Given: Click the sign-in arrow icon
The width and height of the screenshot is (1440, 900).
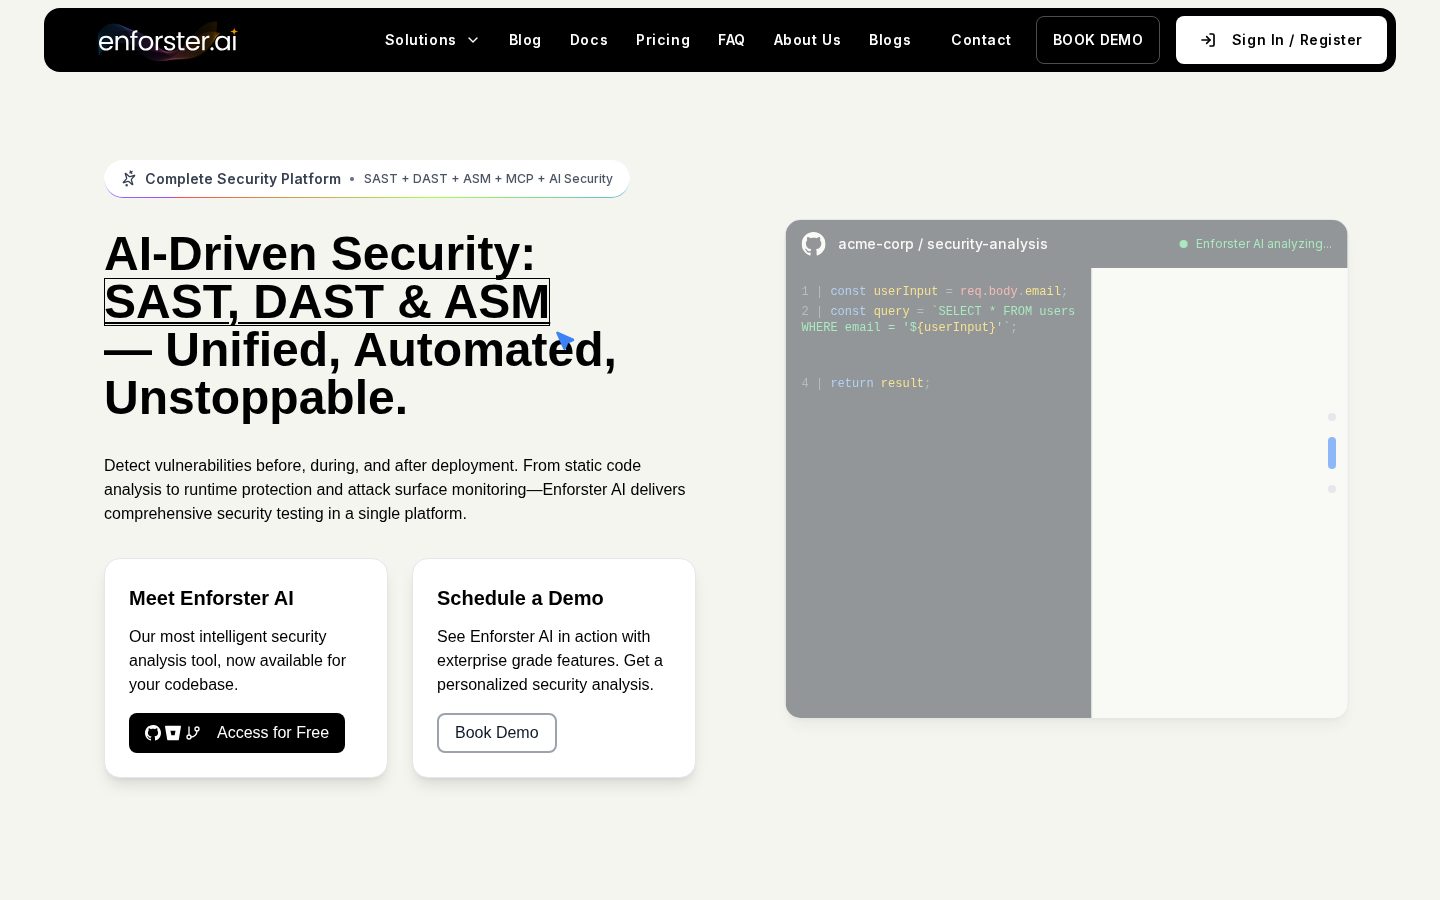Looking at the screenshot, I should [x=1208, y=40].
